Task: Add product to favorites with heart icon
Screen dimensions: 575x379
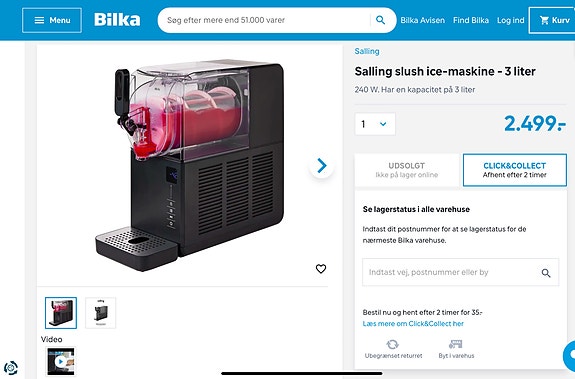Action: click(321, 269)
